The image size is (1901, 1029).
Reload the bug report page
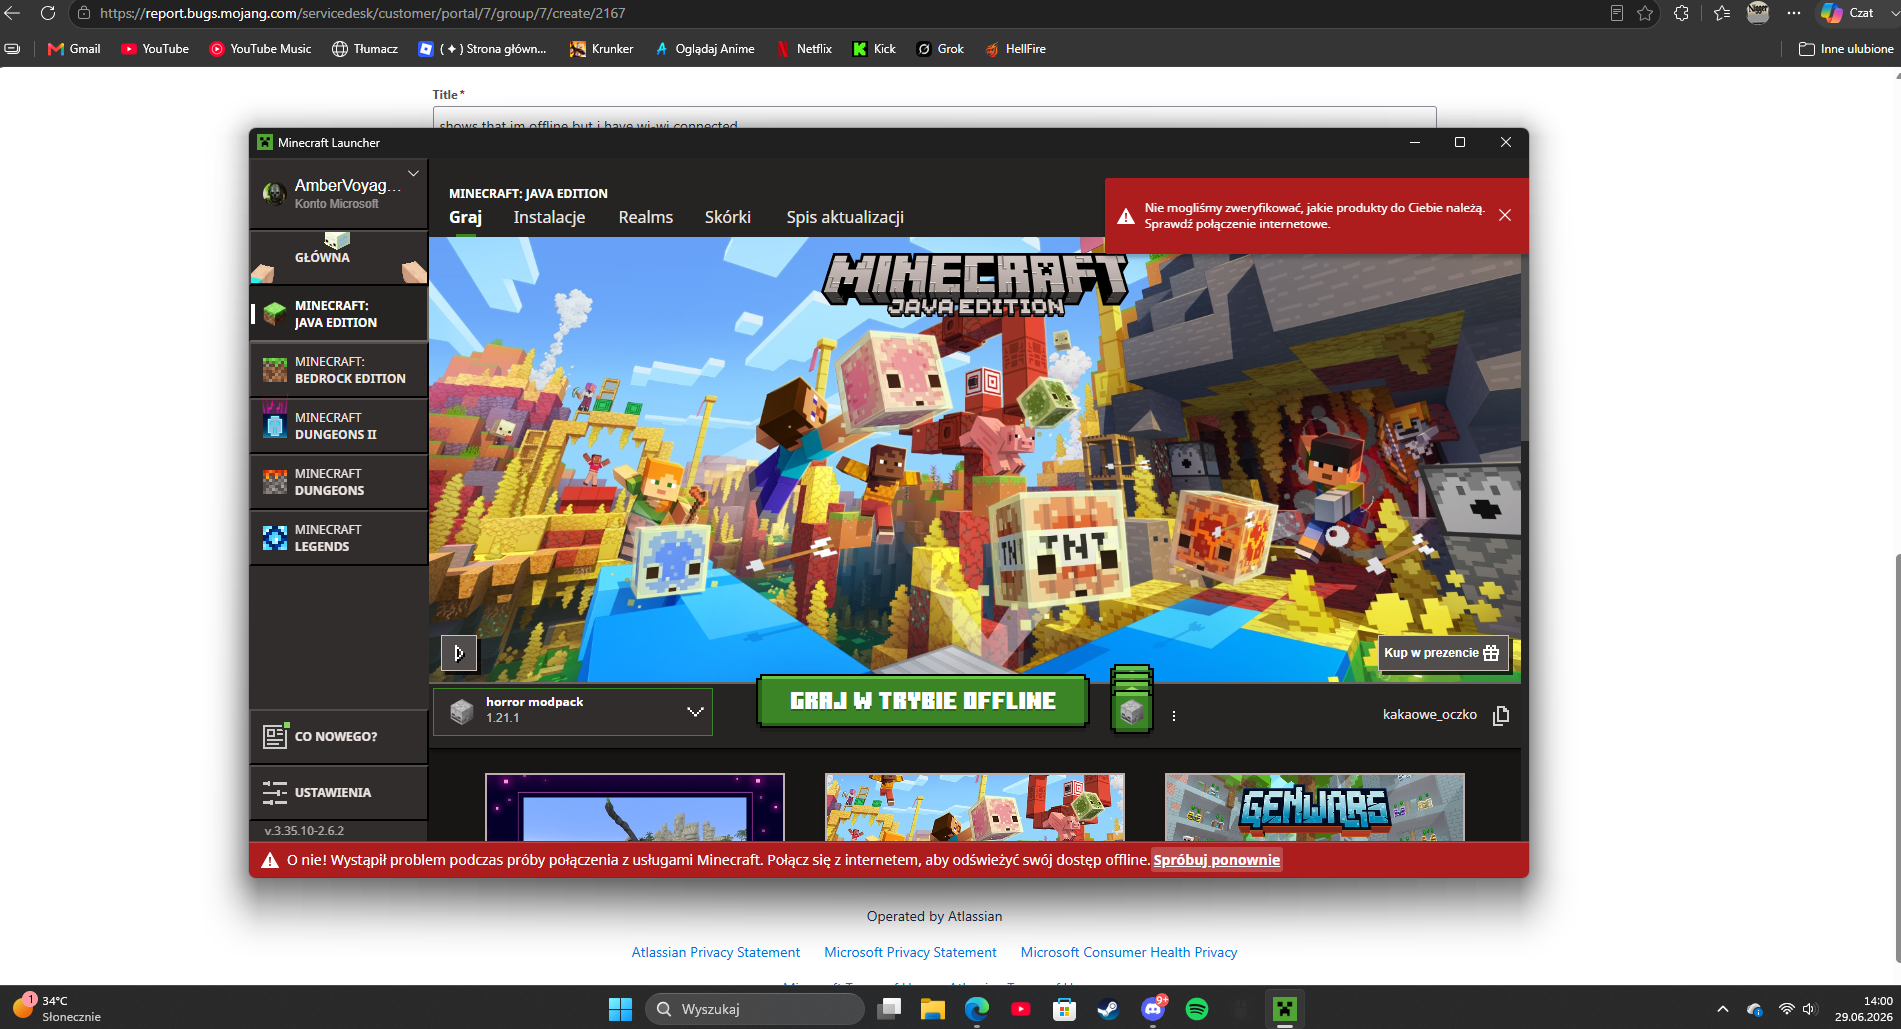click(x=47, y=13)
